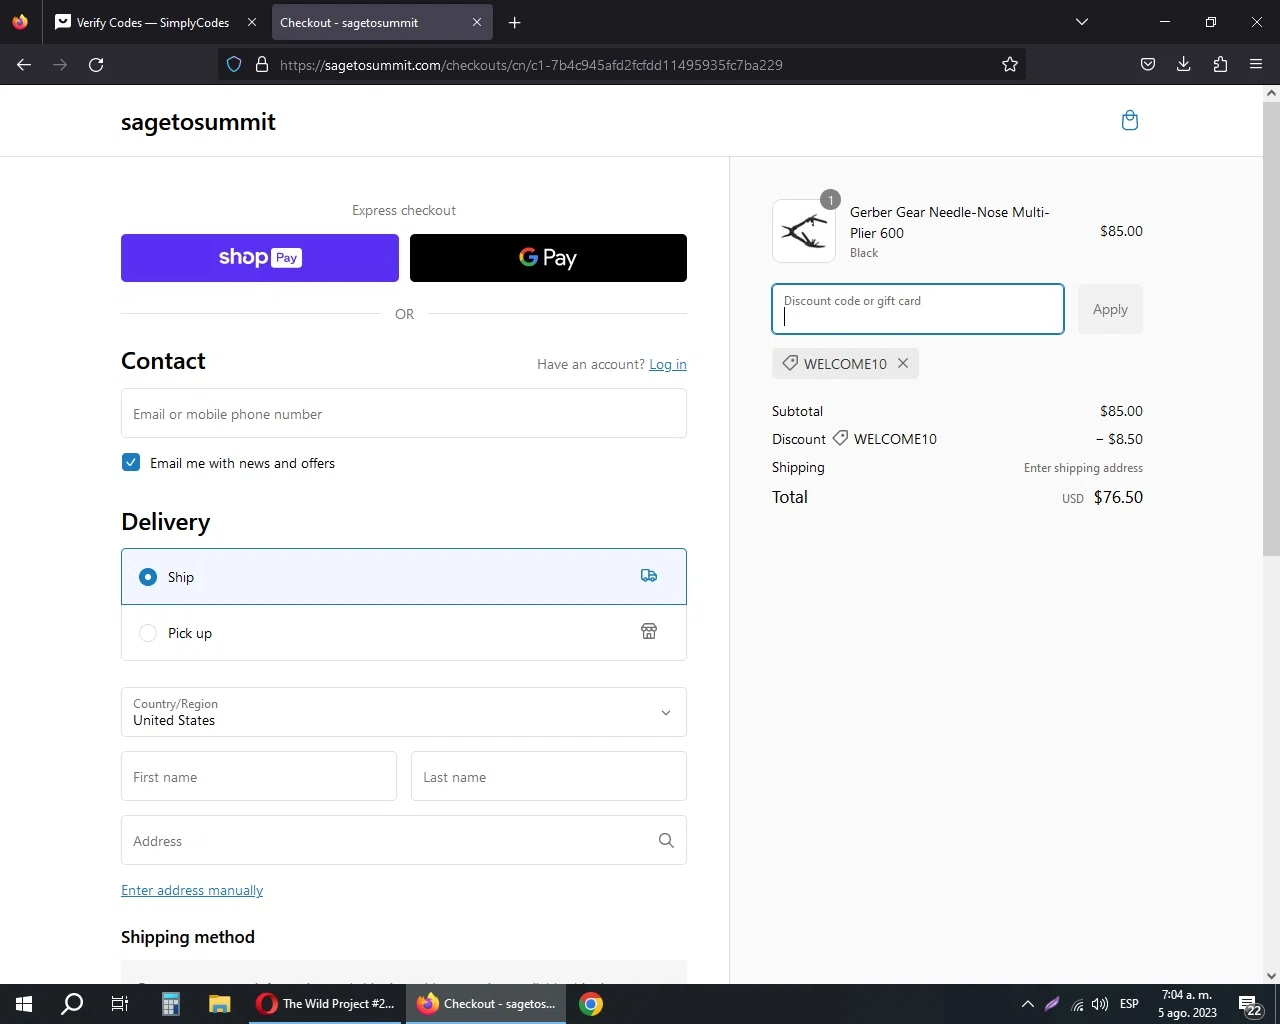Open the shopping bag cart icon
The height and width of the screenshot is (1024, 1280).
pos(1130,121)
